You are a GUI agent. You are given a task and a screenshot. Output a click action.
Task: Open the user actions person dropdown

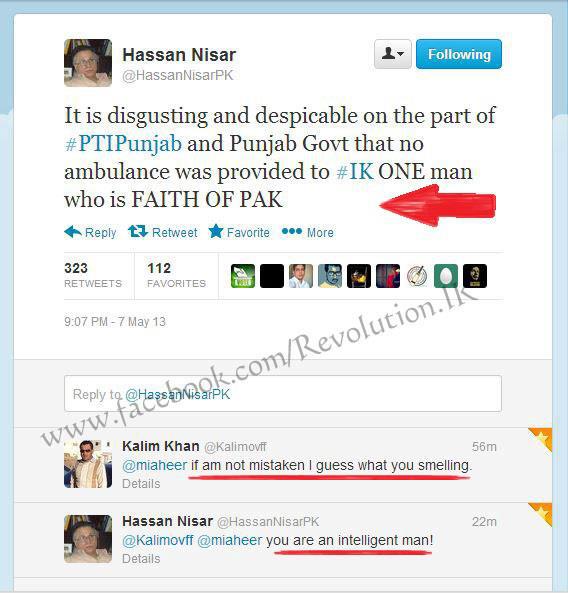click(x=393, y=54)
